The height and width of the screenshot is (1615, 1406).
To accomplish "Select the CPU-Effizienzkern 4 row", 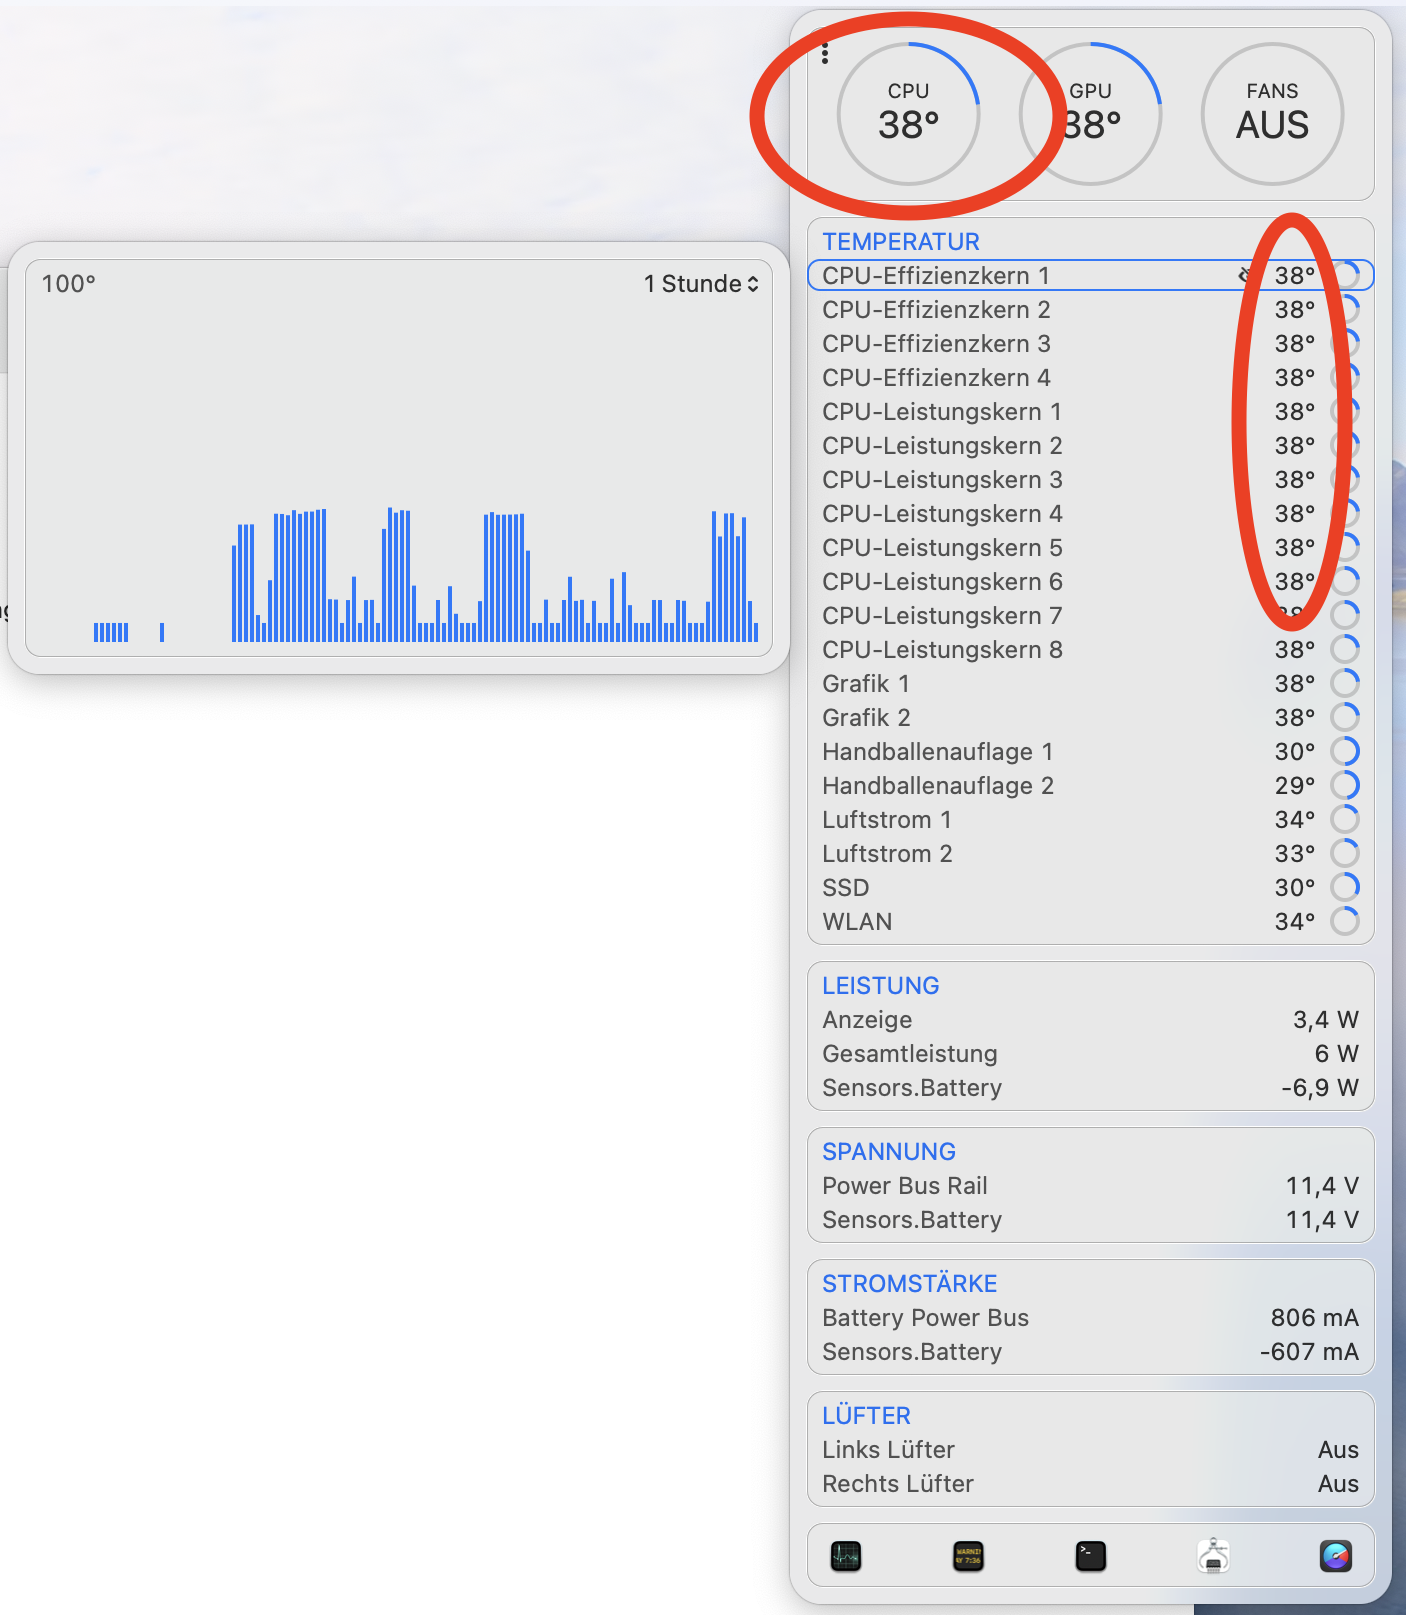I will coord(1090,377).
